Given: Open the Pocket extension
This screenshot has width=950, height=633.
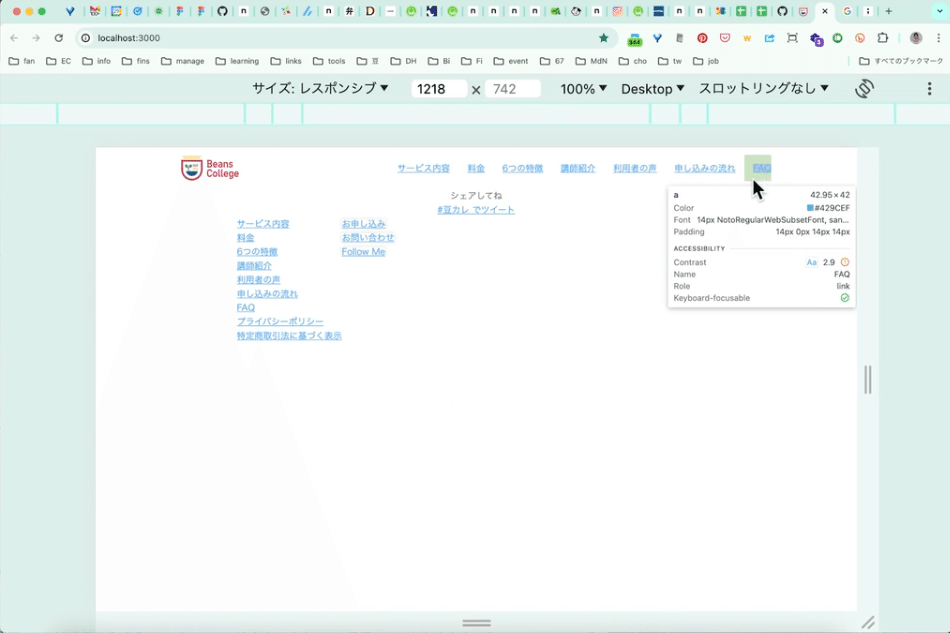Looking at the screenshot, I should coord(725,38).
